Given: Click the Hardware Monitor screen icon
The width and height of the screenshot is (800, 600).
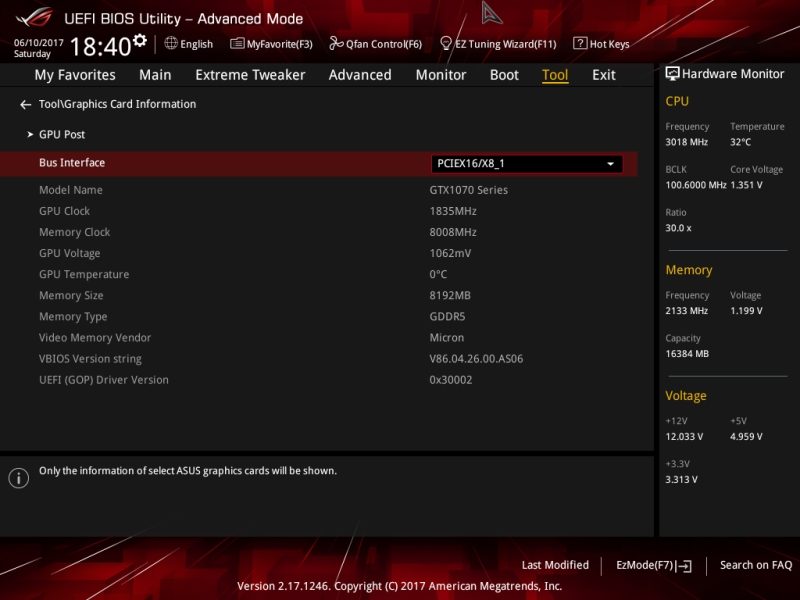Looking at the screenshot, I should coord(672,74).
